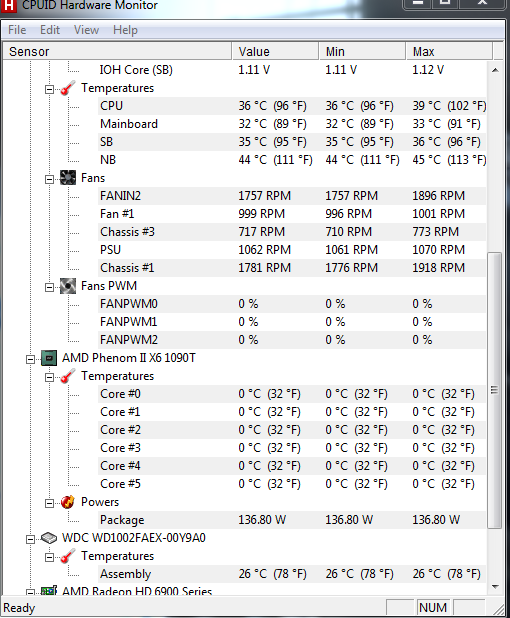This screenshot has width=510, height=618.
Task: Click the CPU chip icon for AMD Phenom II
Action: (x=49, y=358)
